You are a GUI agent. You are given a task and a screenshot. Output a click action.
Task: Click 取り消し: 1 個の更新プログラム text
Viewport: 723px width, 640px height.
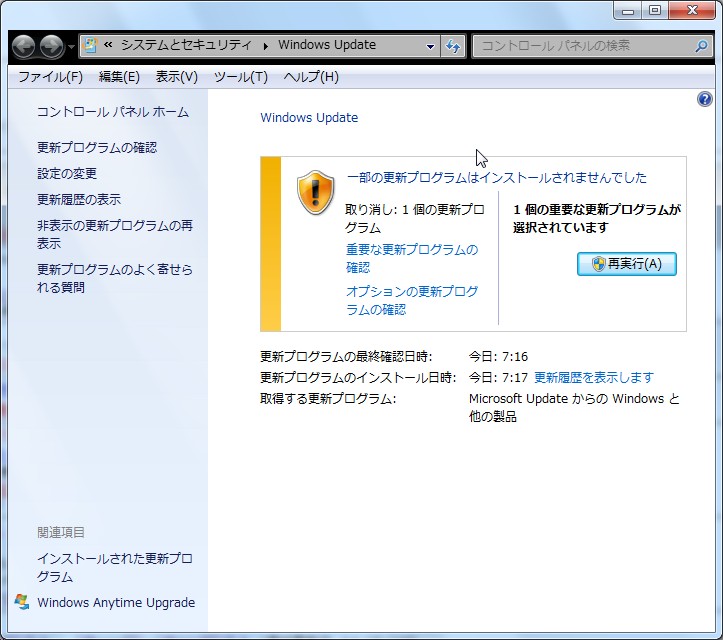click(x=415, y=219)
